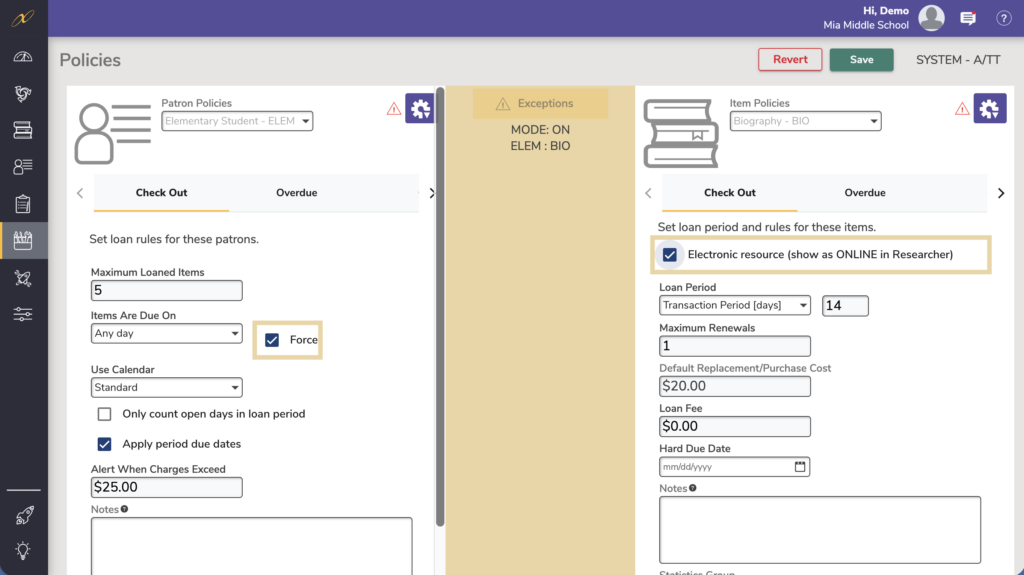Expand the Items Are Due On dropdown

coord(166,333)
